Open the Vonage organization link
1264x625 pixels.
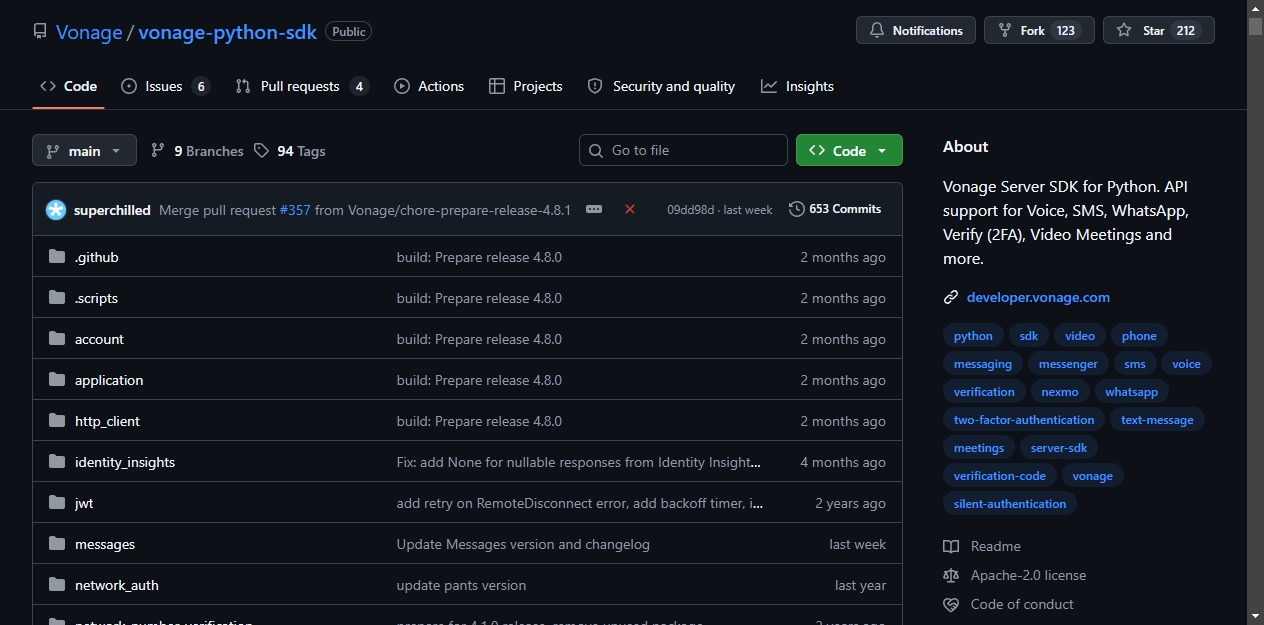pyautogui.click(x=89, y=32)
